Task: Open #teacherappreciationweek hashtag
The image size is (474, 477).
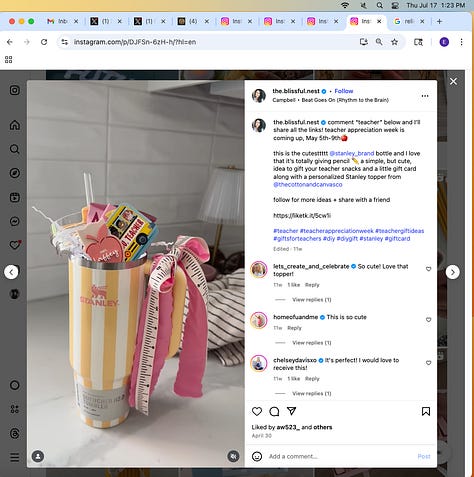Action: tap(336, 231)
